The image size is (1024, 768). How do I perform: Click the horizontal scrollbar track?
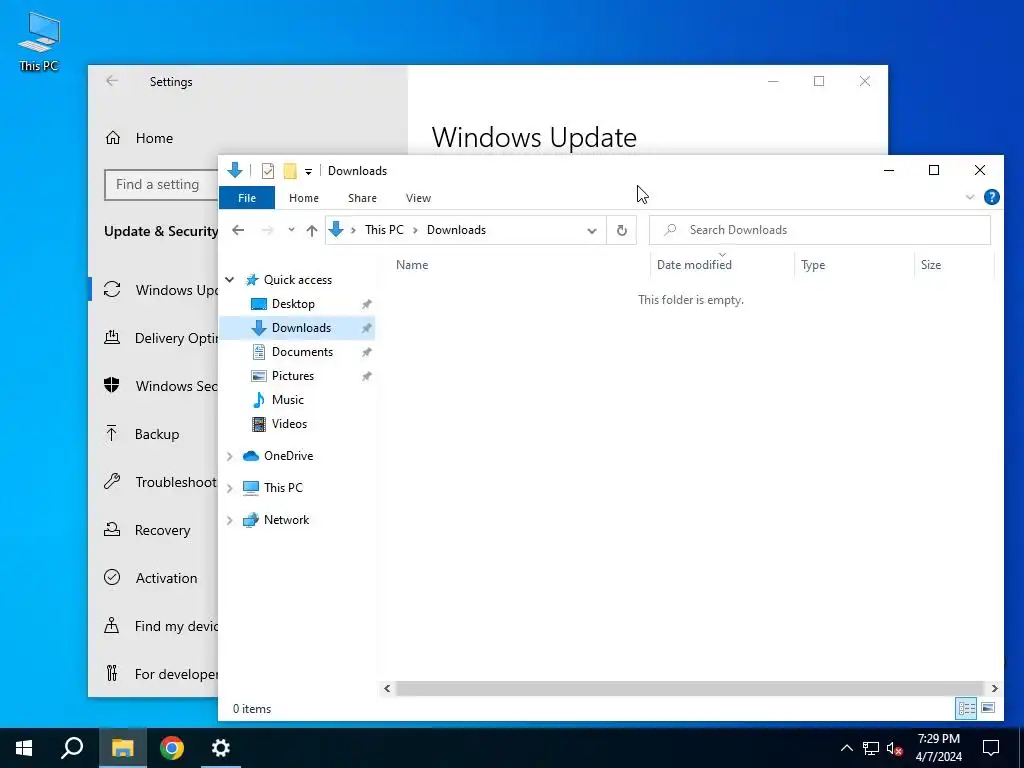[690, 688]
